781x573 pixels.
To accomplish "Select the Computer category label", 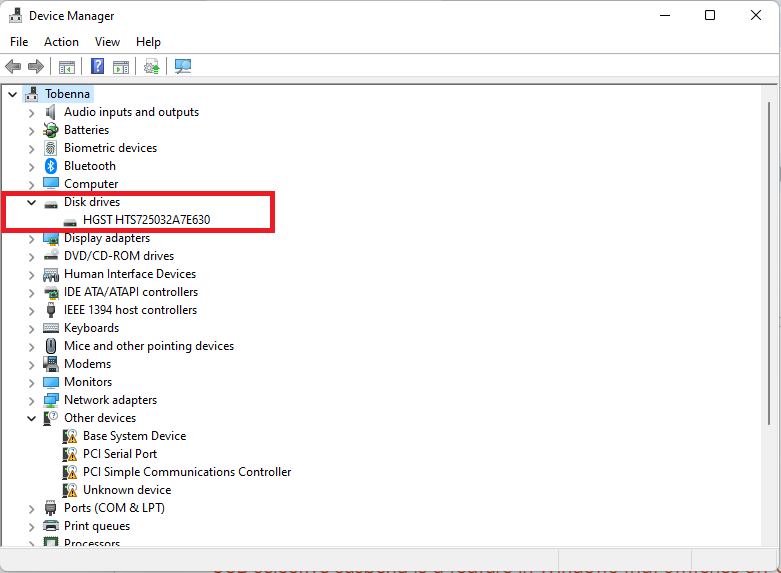I will pos(91,184).
